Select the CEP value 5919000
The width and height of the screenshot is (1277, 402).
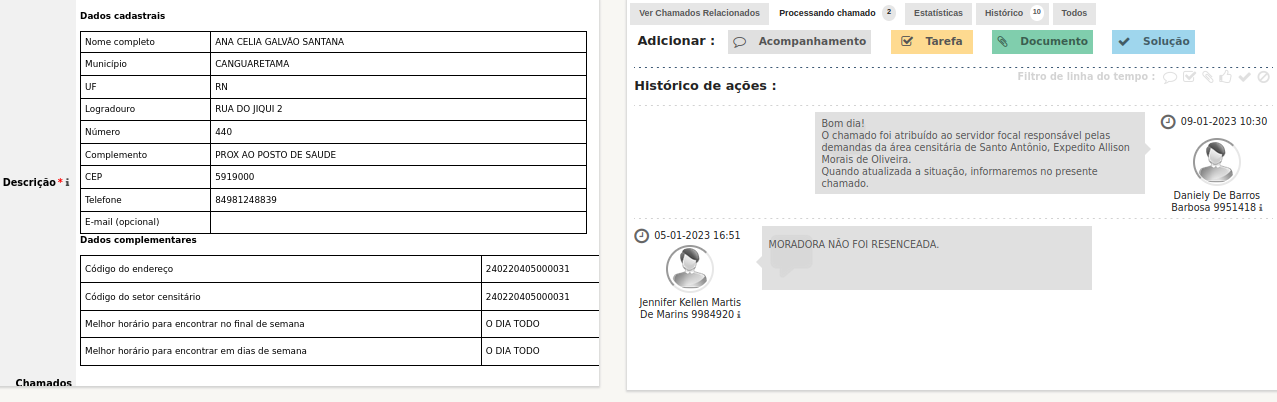point(398,177)
